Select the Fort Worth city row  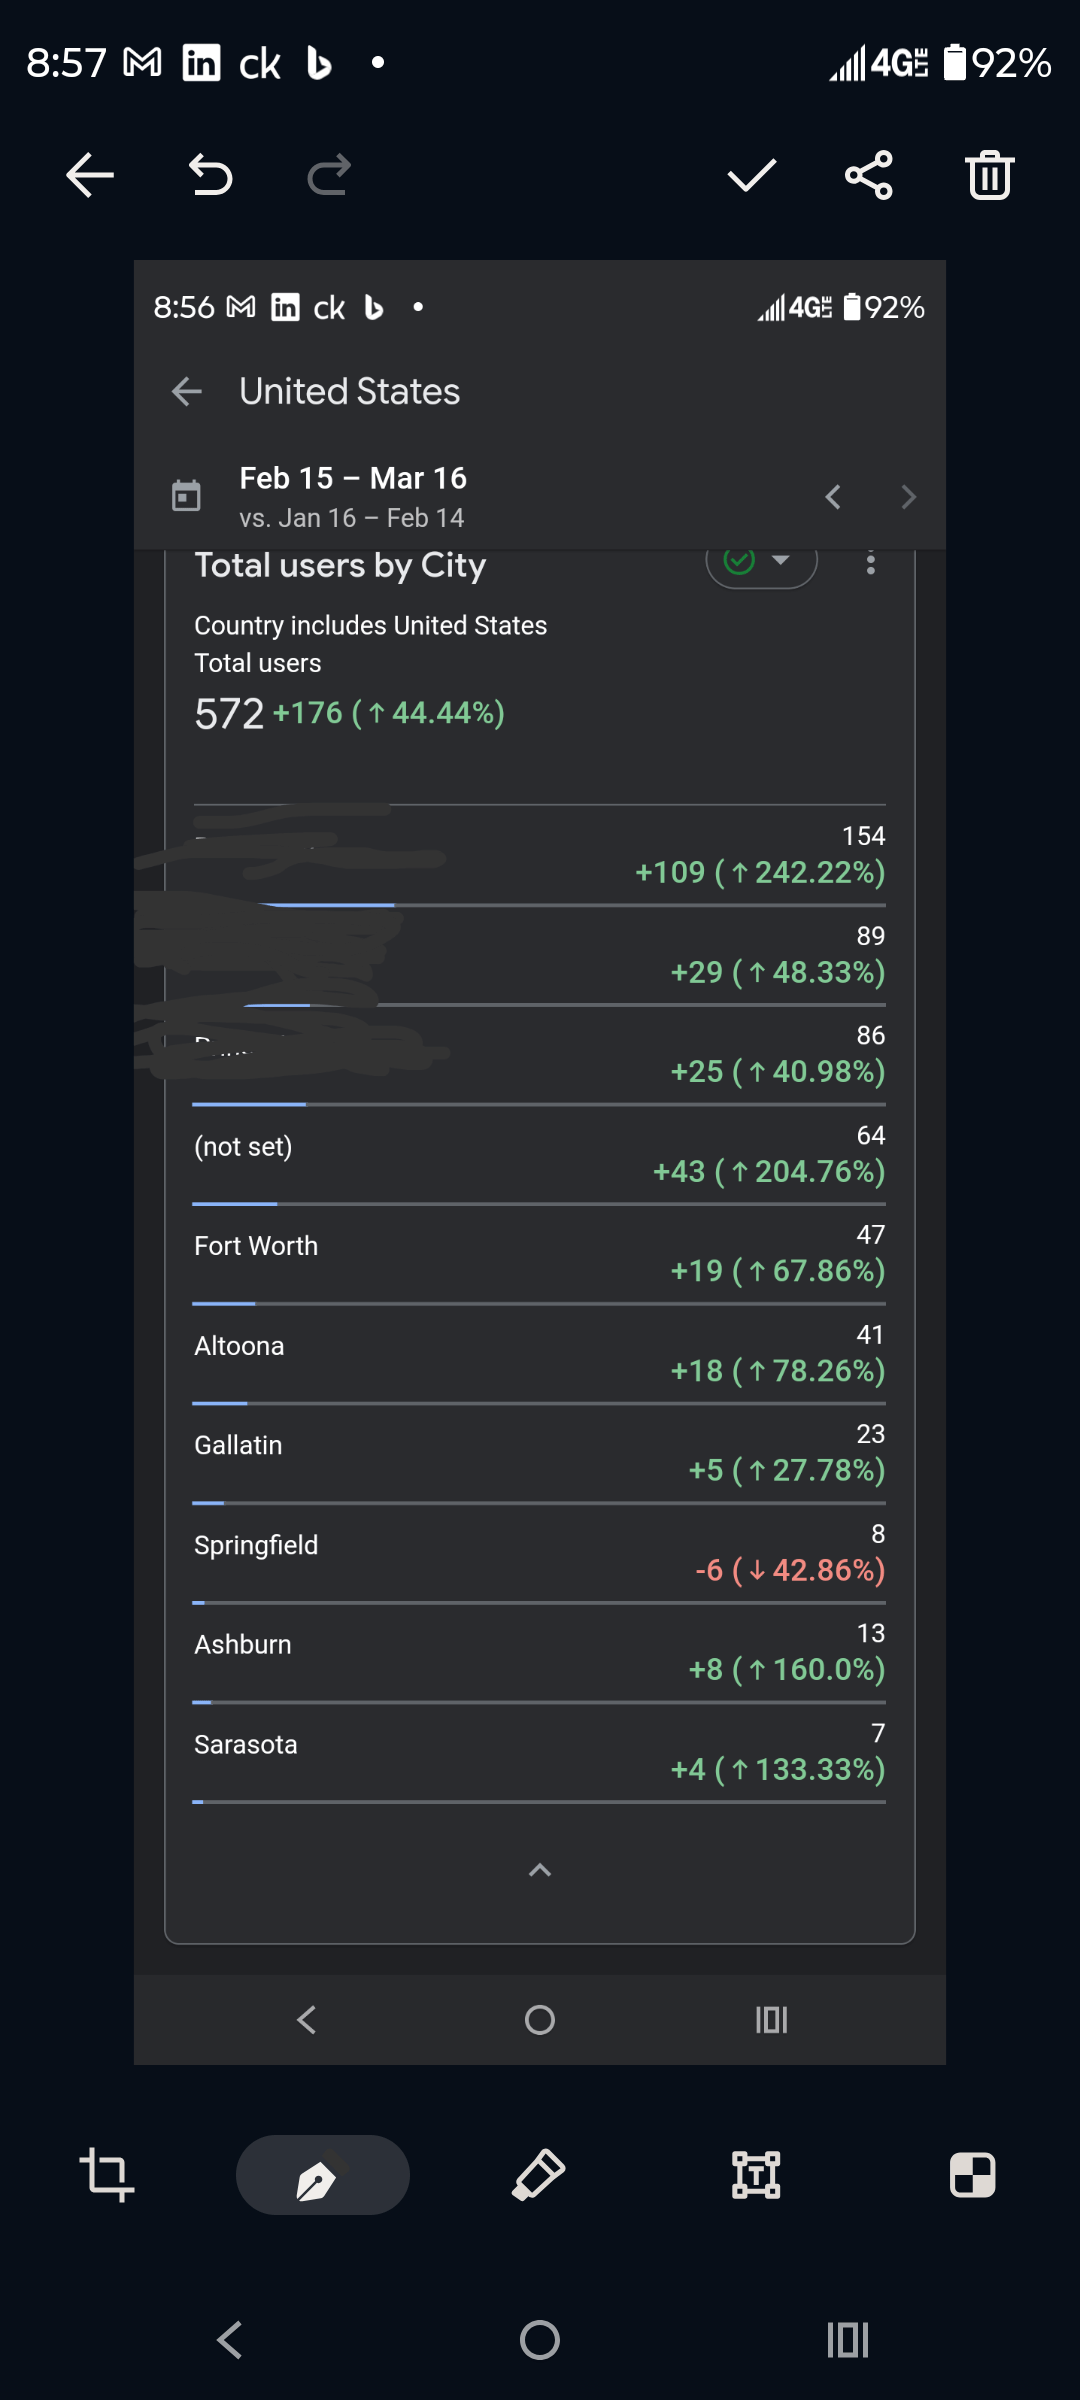click(539, 1254)
